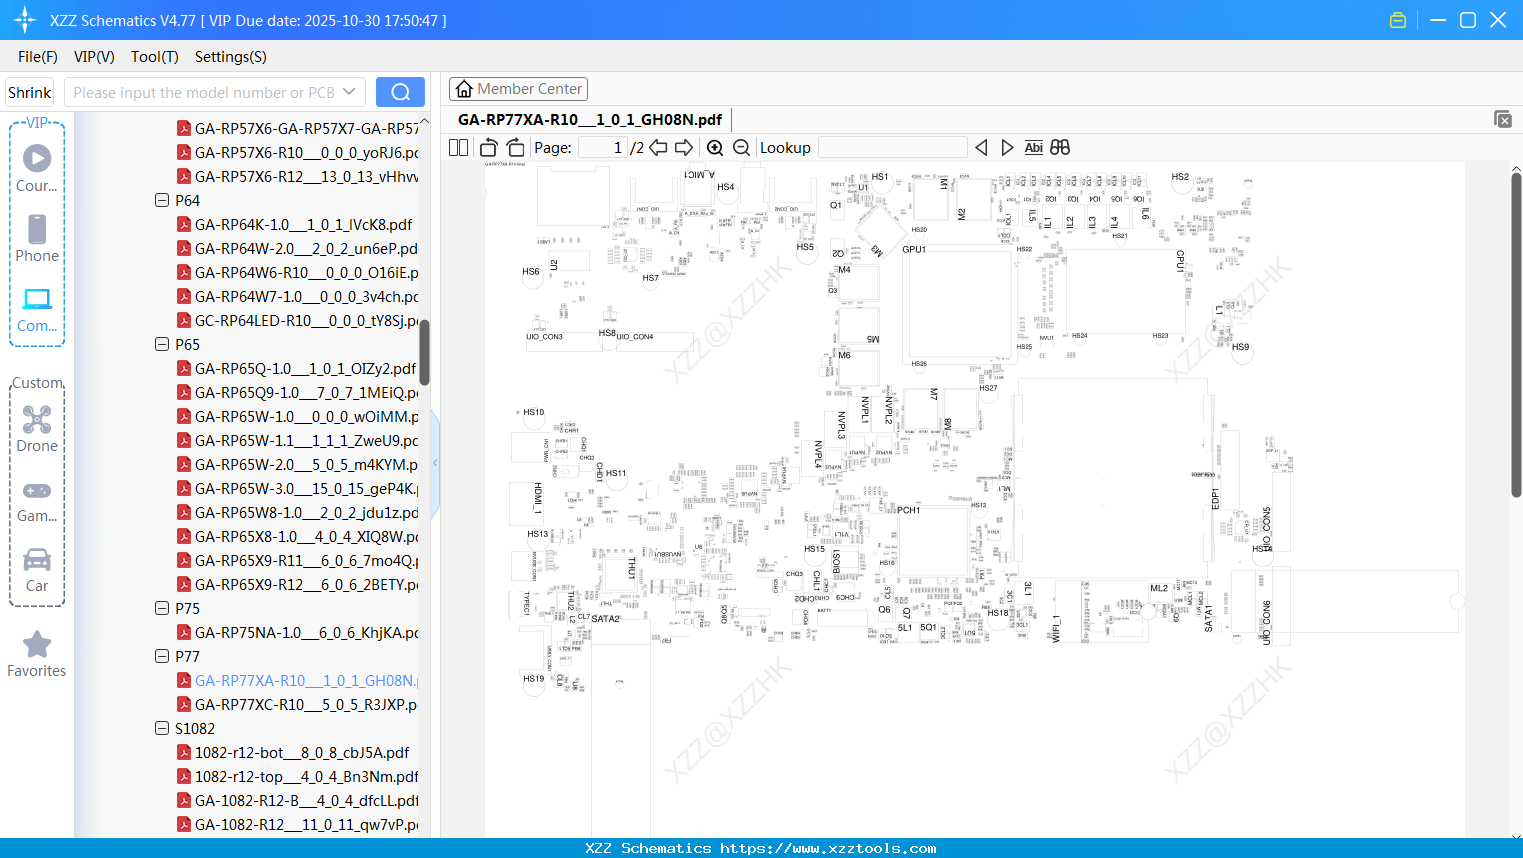Collapse the P77 folder
Viewport: 1523px width, 858px height.
click(x=162, y=656)
